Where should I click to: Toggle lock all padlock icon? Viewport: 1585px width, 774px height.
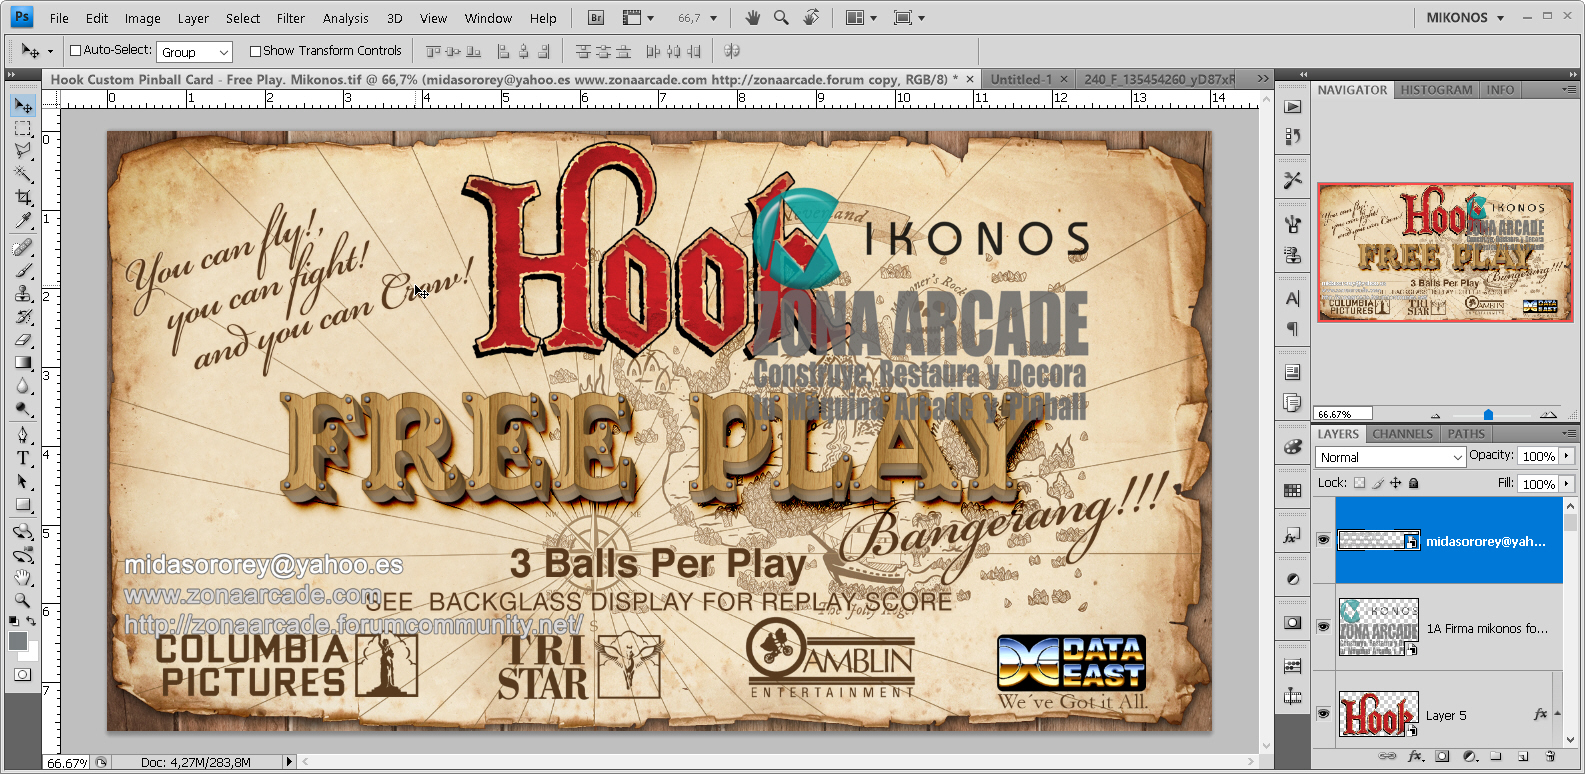[1413, 483]
